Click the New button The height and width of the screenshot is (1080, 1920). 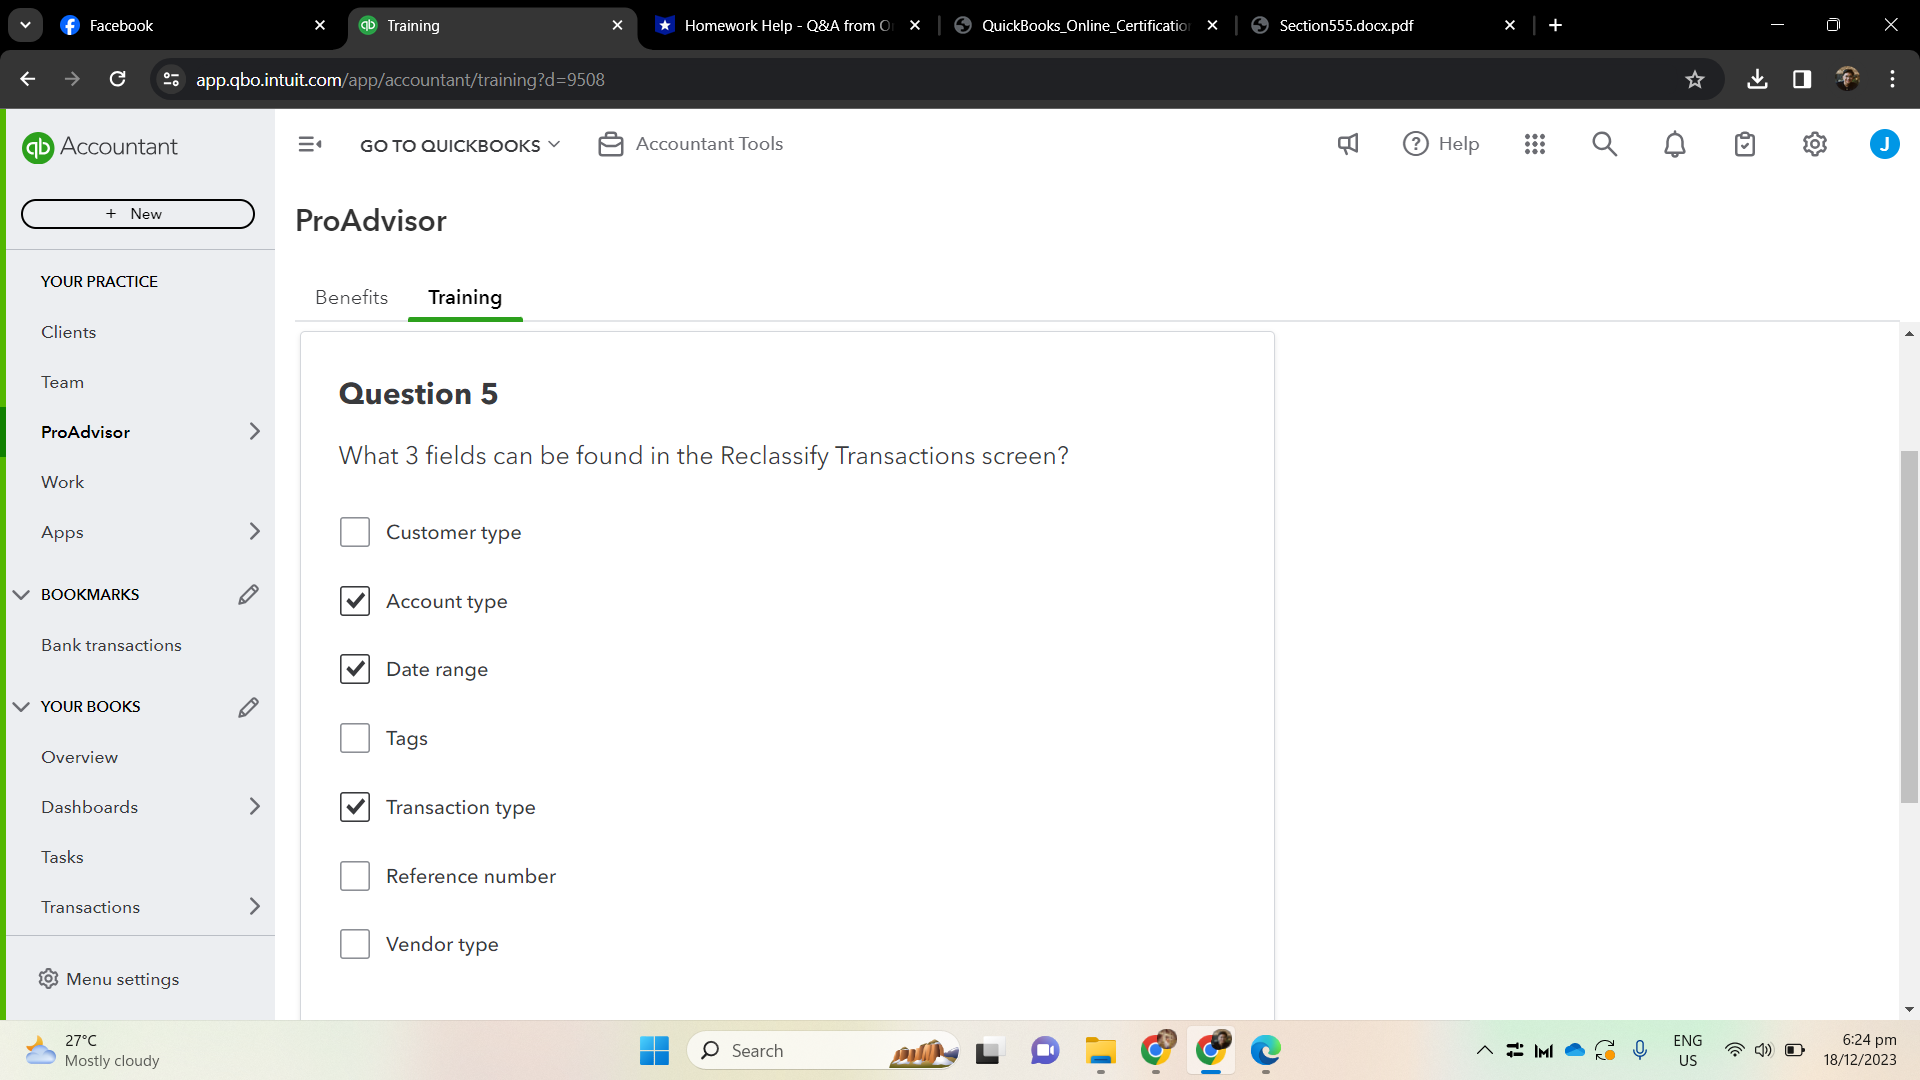click(x=138, y=214)
